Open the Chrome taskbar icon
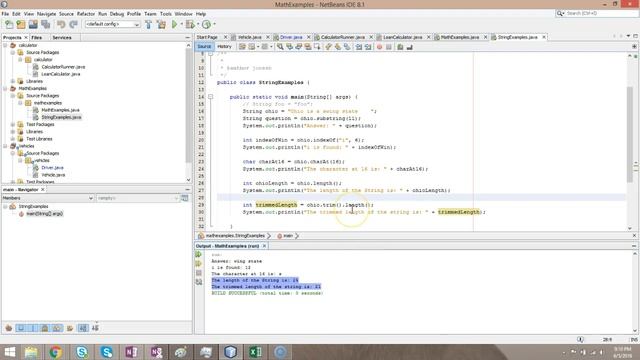640x360 pixels. pos(56,352)
